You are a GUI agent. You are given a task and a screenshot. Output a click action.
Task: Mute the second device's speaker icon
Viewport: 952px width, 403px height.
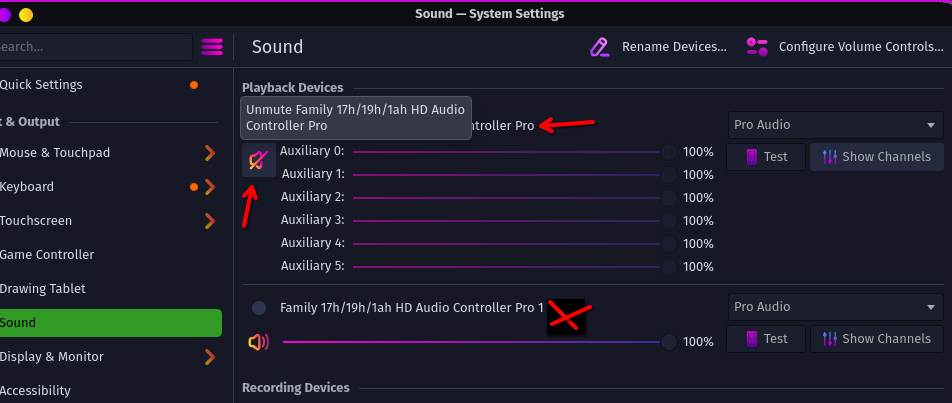coord(258,342)
